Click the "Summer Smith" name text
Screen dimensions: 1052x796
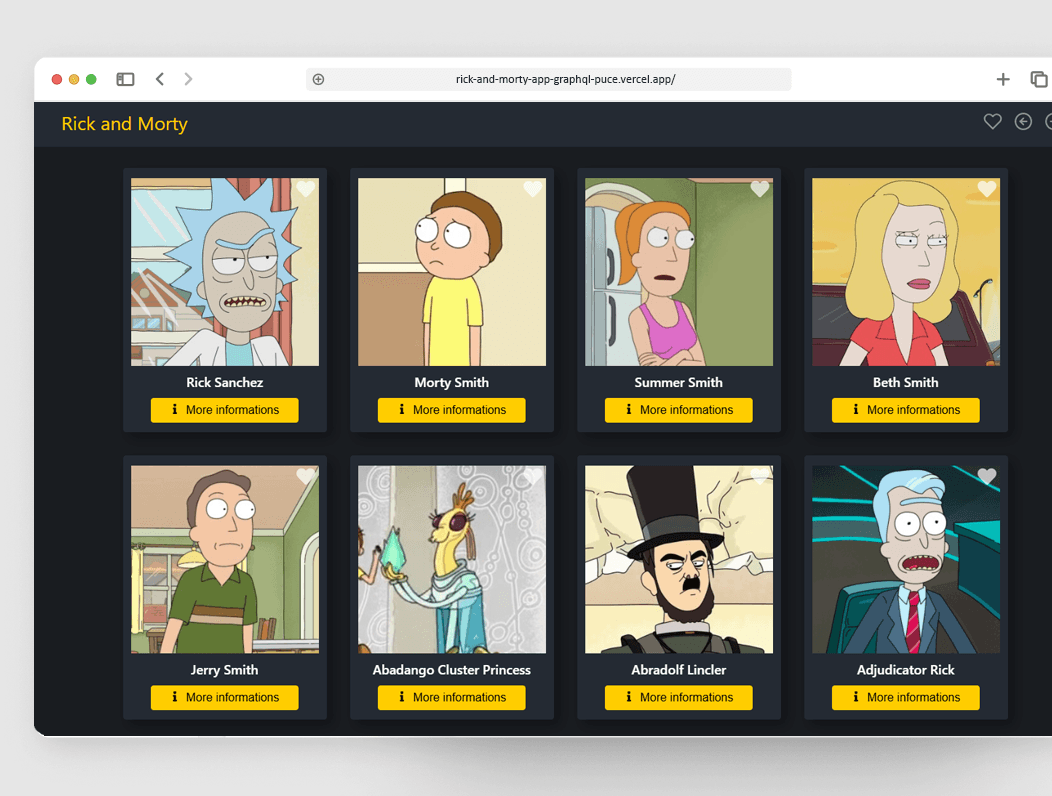coord(679,383)
